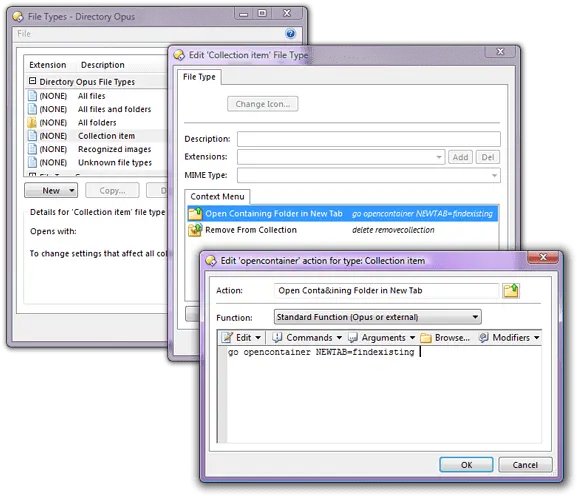Screen dimensions: 577x496
Task: Click the Add extension button
Action: [460, 157]
